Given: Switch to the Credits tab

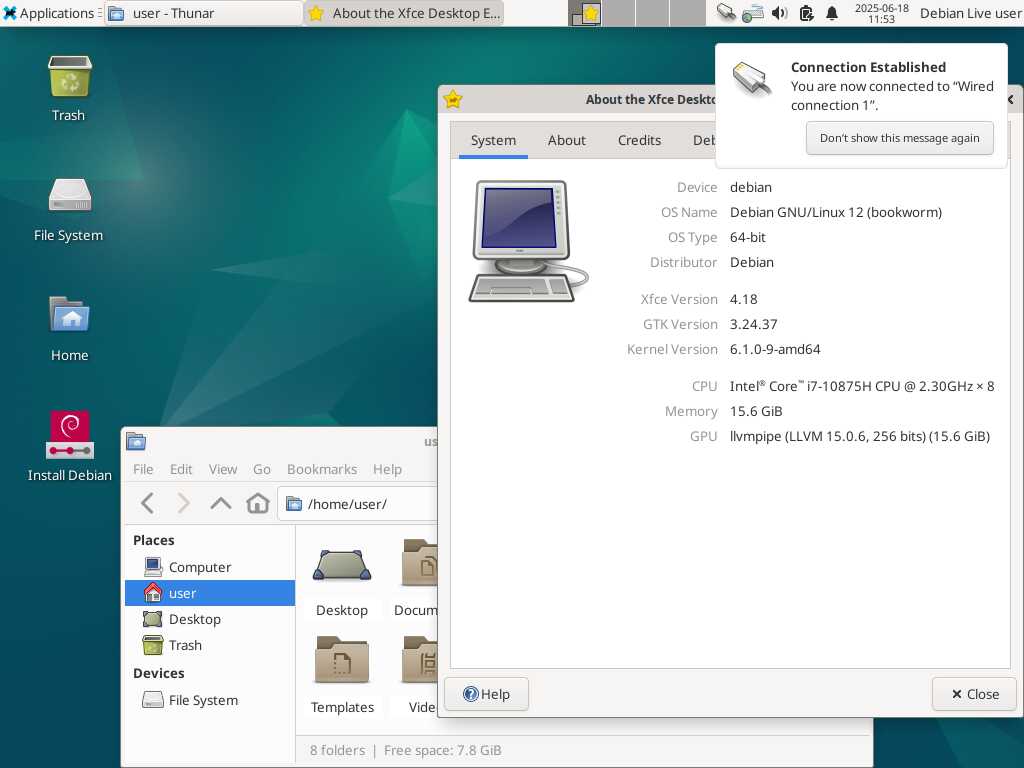Looking at the screenshot, I should point(639,140).
